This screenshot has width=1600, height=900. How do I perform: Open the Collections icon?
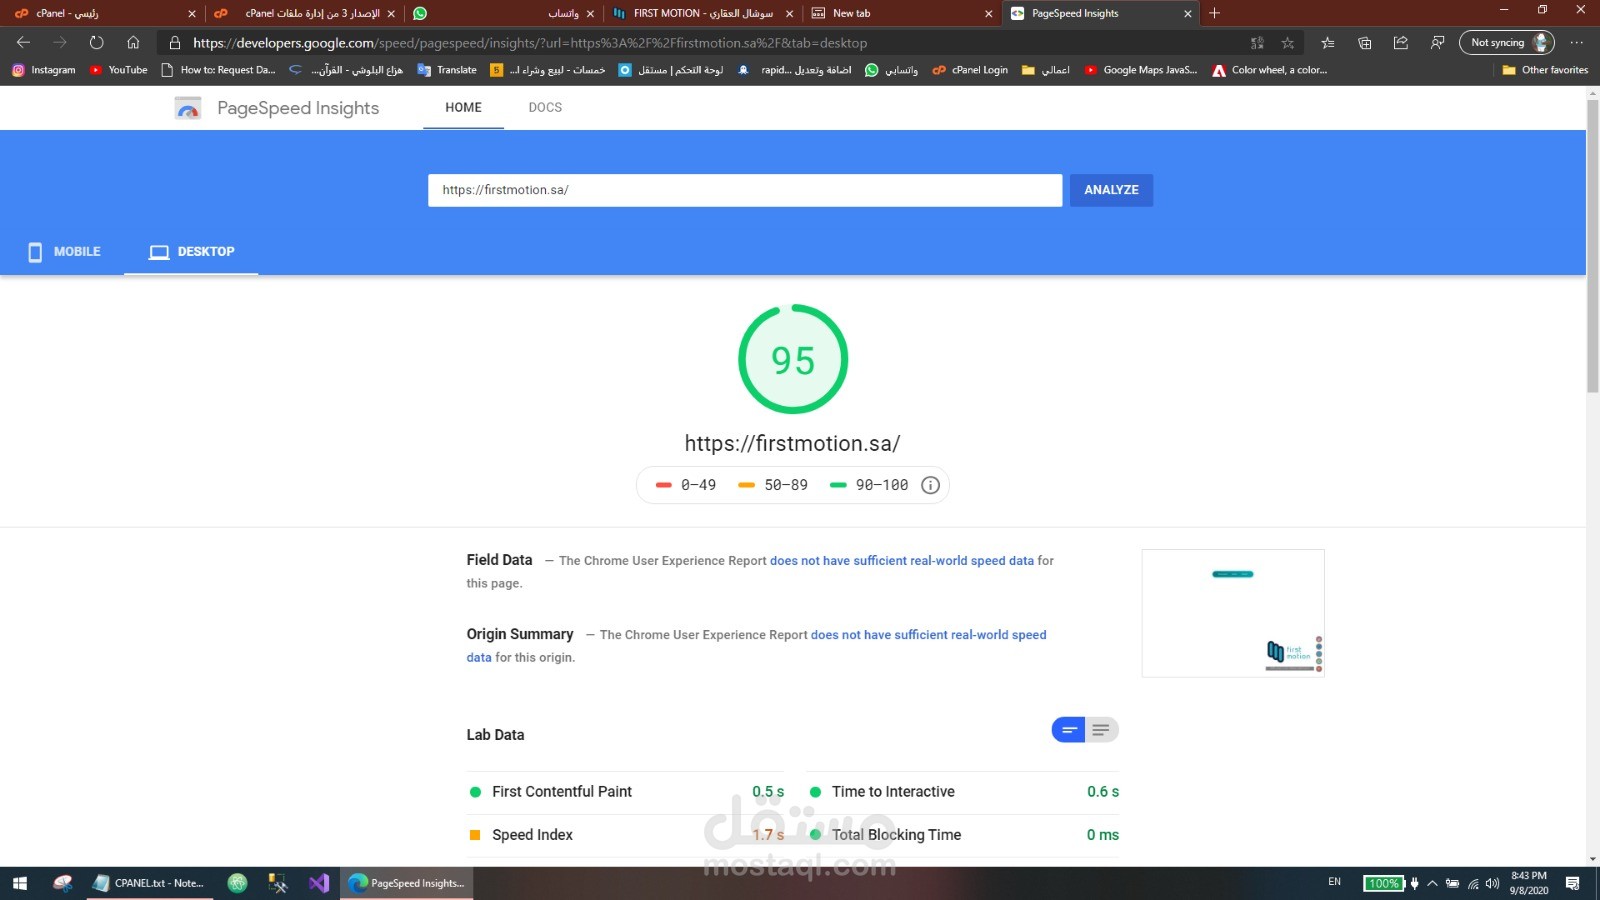(1365, 43)
